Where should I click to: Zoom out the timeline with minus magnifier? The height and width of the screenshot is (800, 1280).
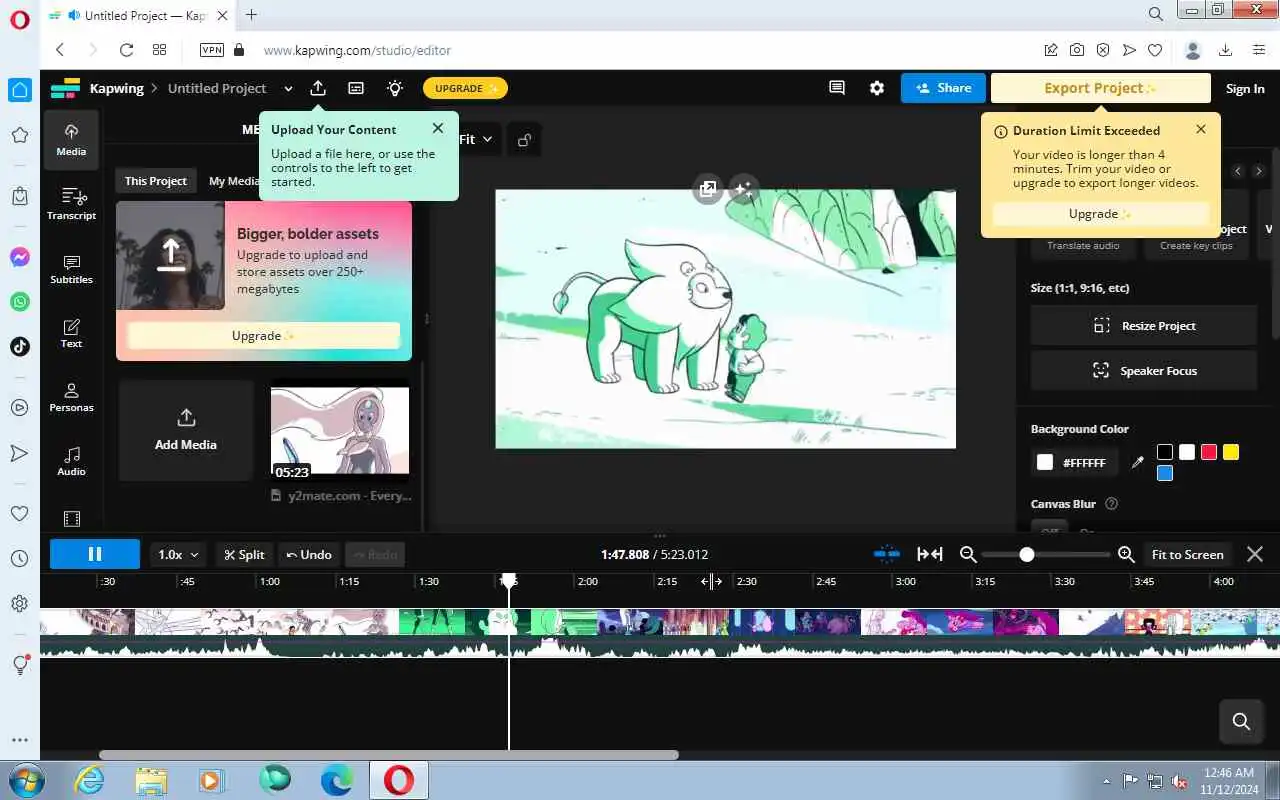pyautogui.click(x=967, y=554)
